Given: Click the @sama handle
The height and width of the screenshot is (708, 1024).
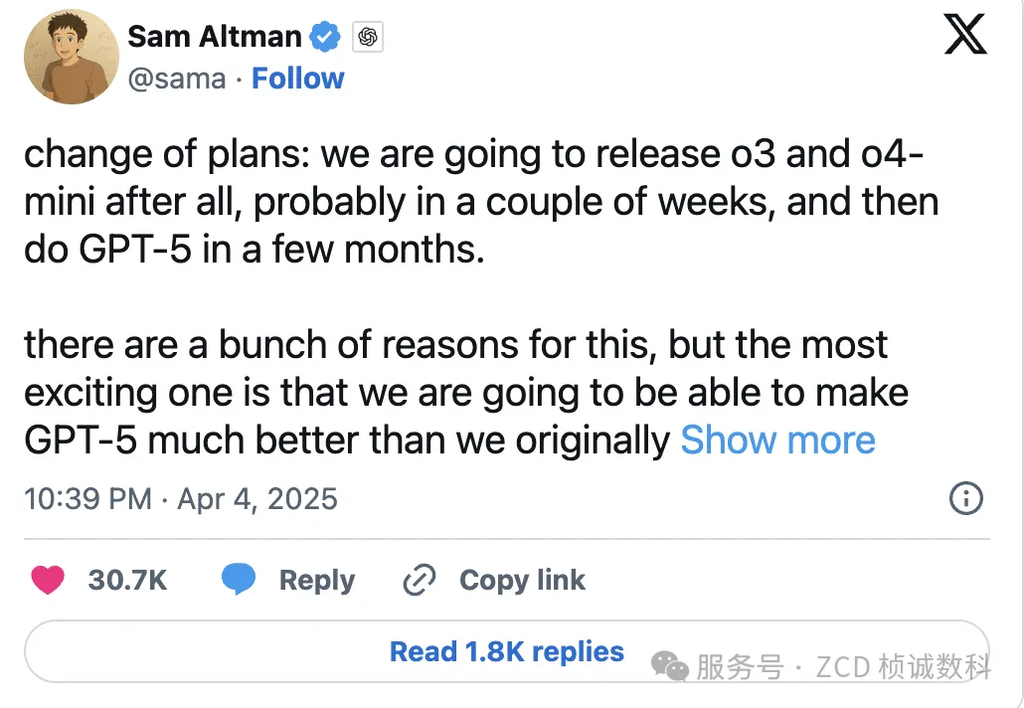Looking at the screenshot, I should [176, 78].
